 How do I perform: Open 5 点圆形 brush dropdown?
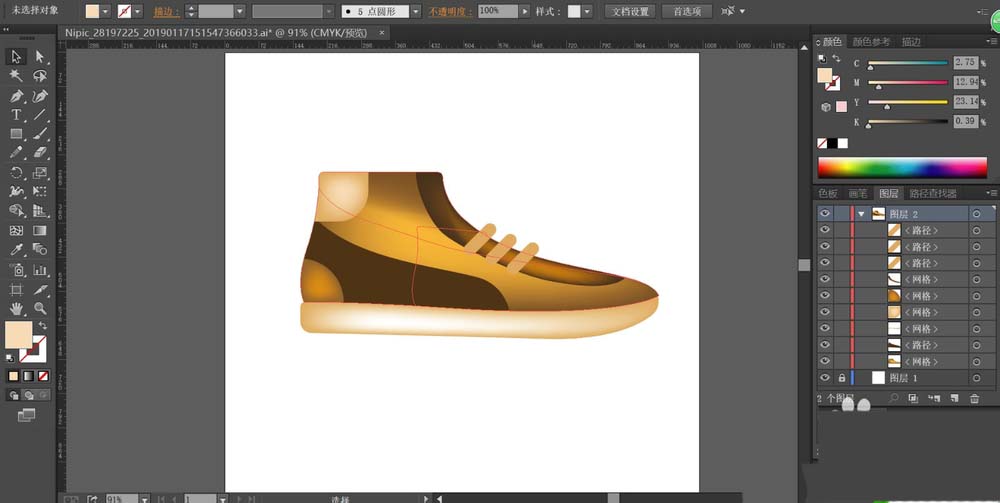coord(415,11)
